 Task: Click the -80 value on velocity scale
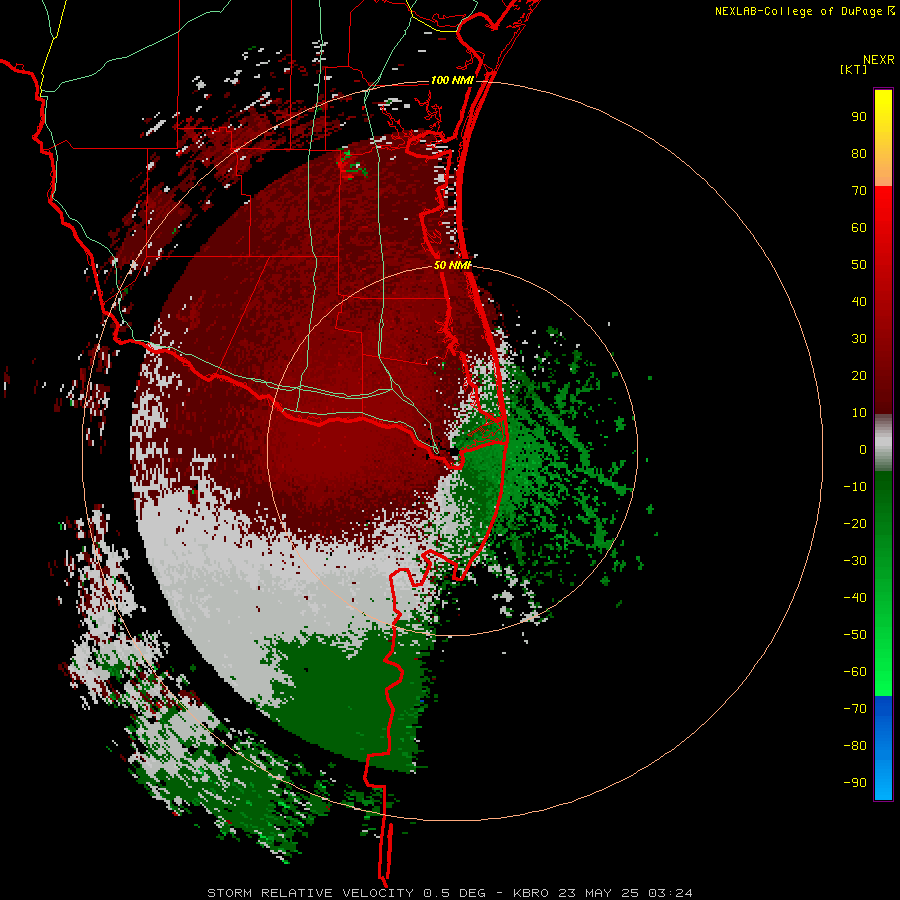(855, 746)
